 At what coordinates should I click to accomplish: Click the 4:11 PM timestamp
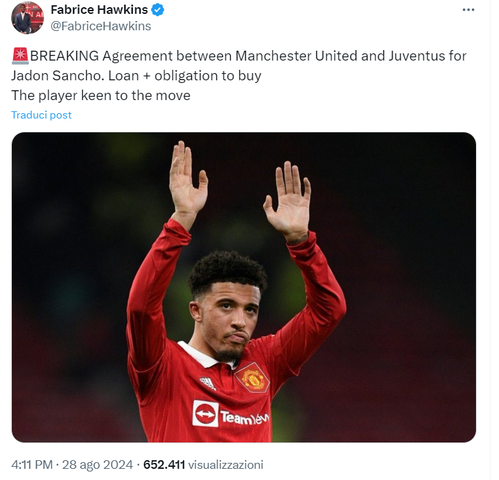coord(32,465)
